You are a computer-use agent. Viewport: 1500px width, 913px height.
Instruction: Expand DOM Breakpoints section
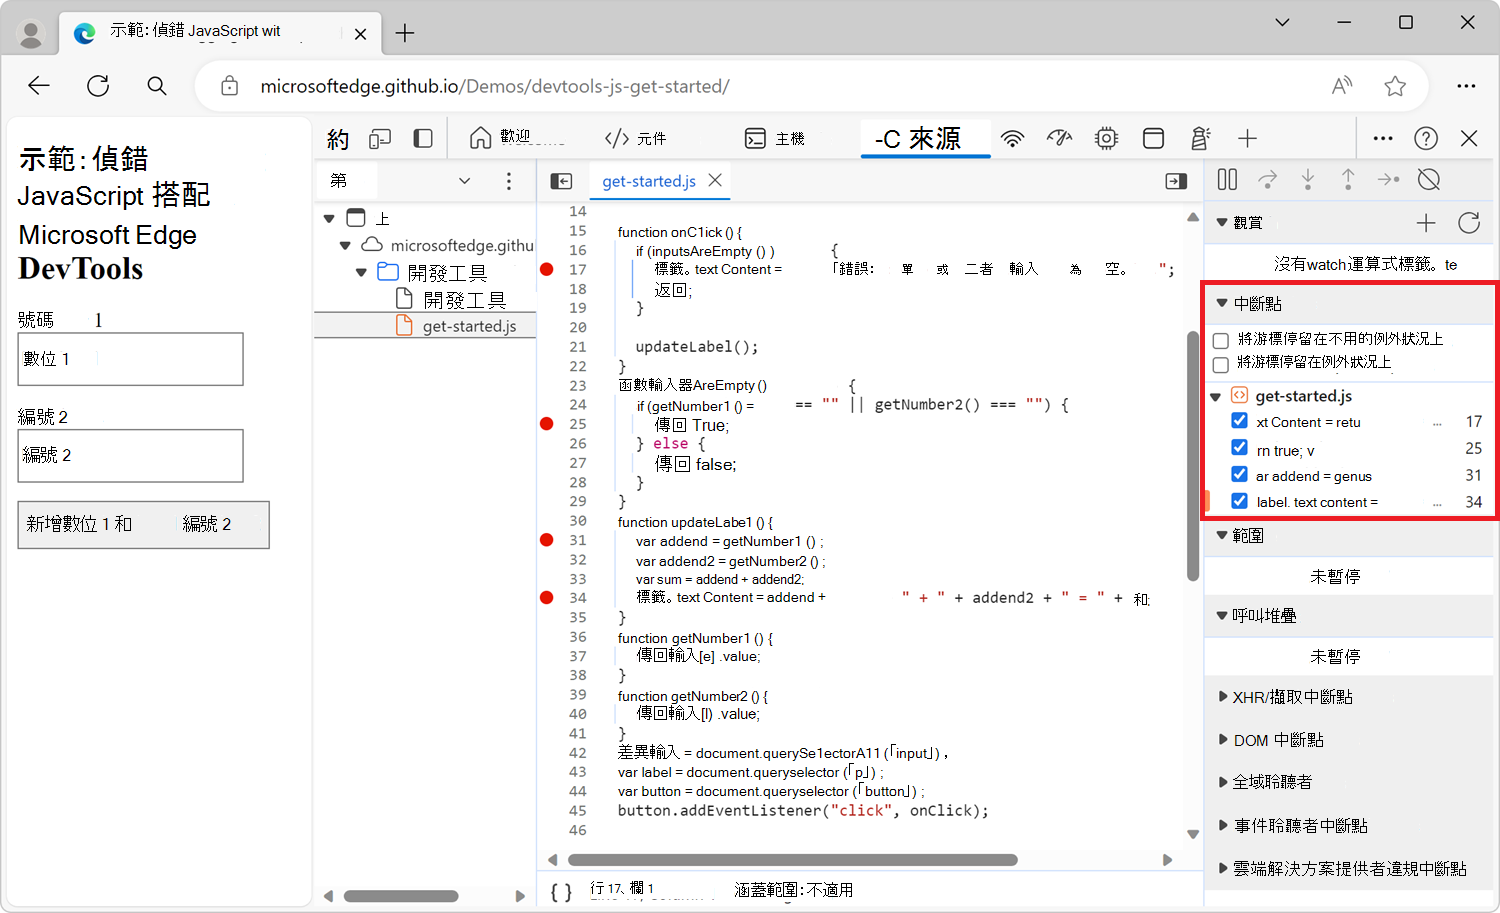[1223, 740]
